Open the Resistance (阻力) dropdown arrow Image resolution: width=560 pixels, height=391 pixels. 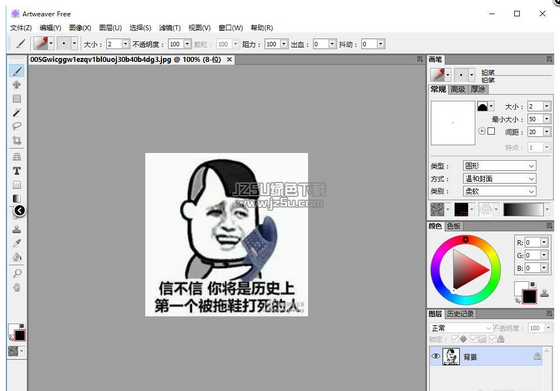pos(284,44)
